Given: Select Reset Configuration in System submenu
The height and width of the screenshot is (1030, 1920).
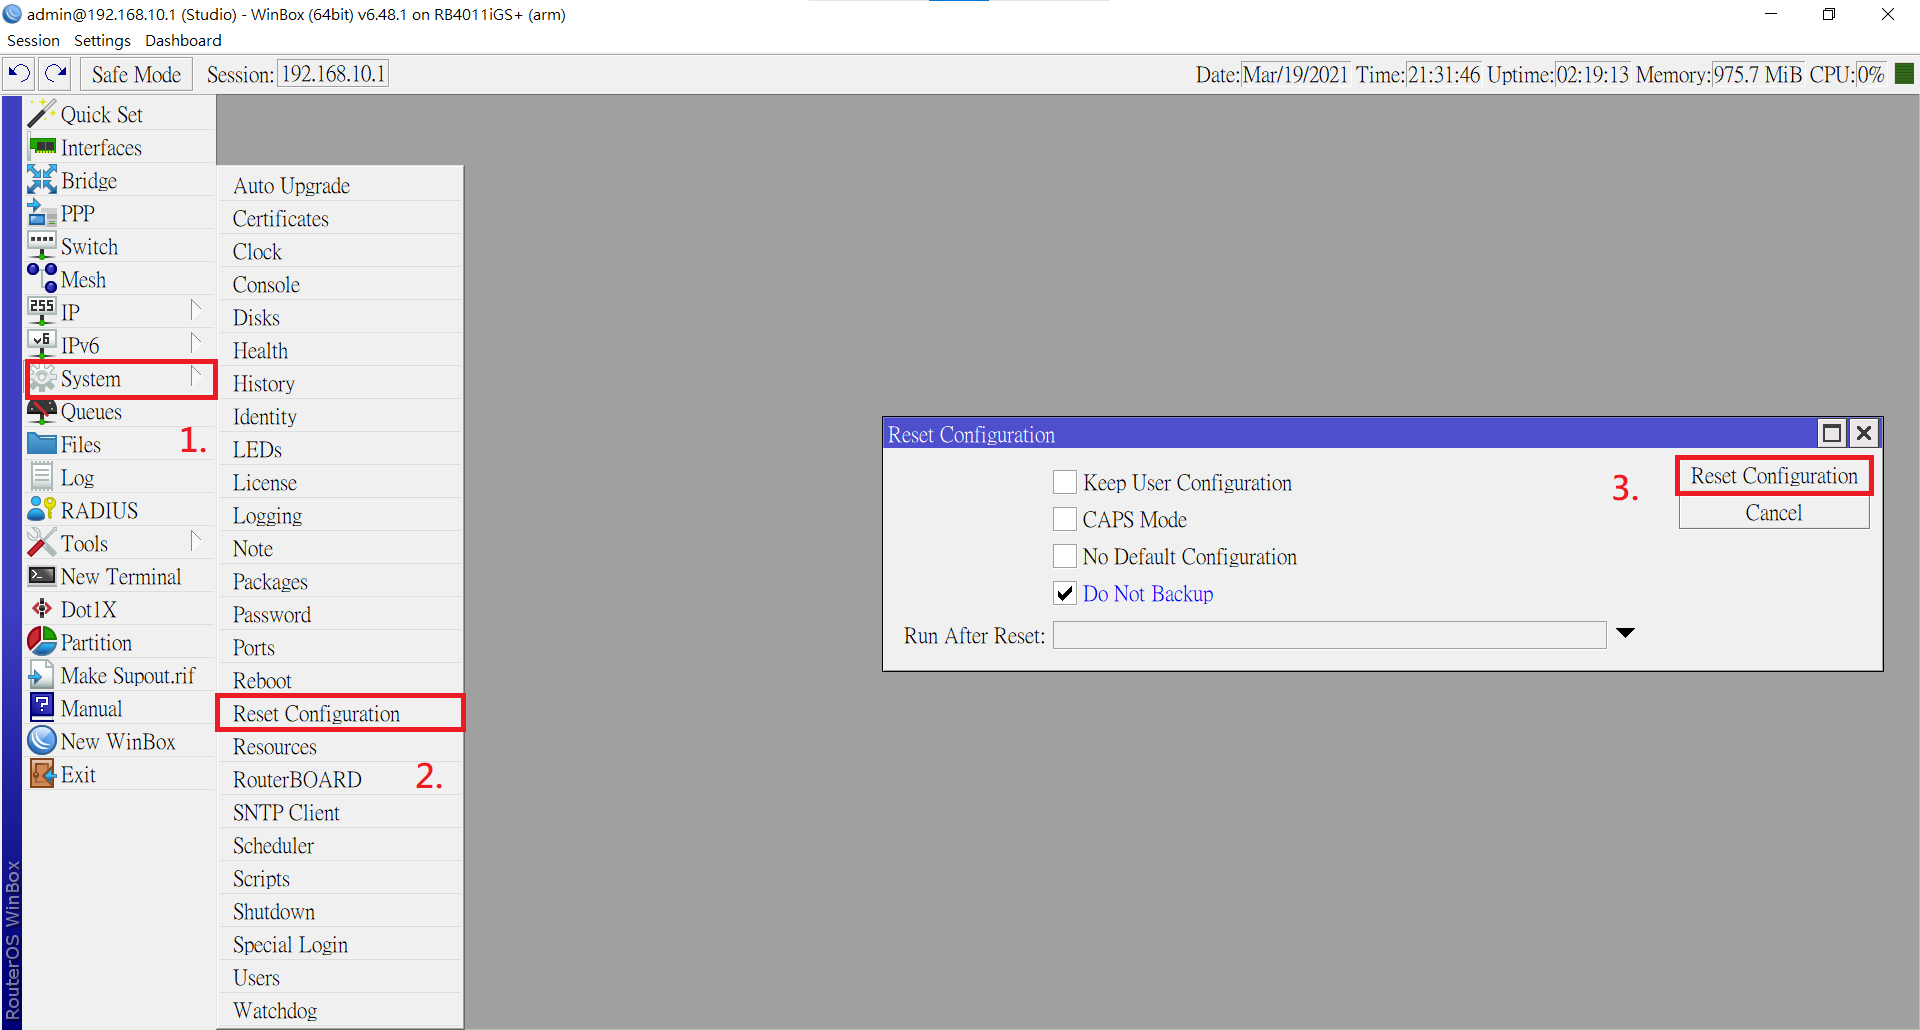Looking at the screenshot, I should [x=316, y=714].
